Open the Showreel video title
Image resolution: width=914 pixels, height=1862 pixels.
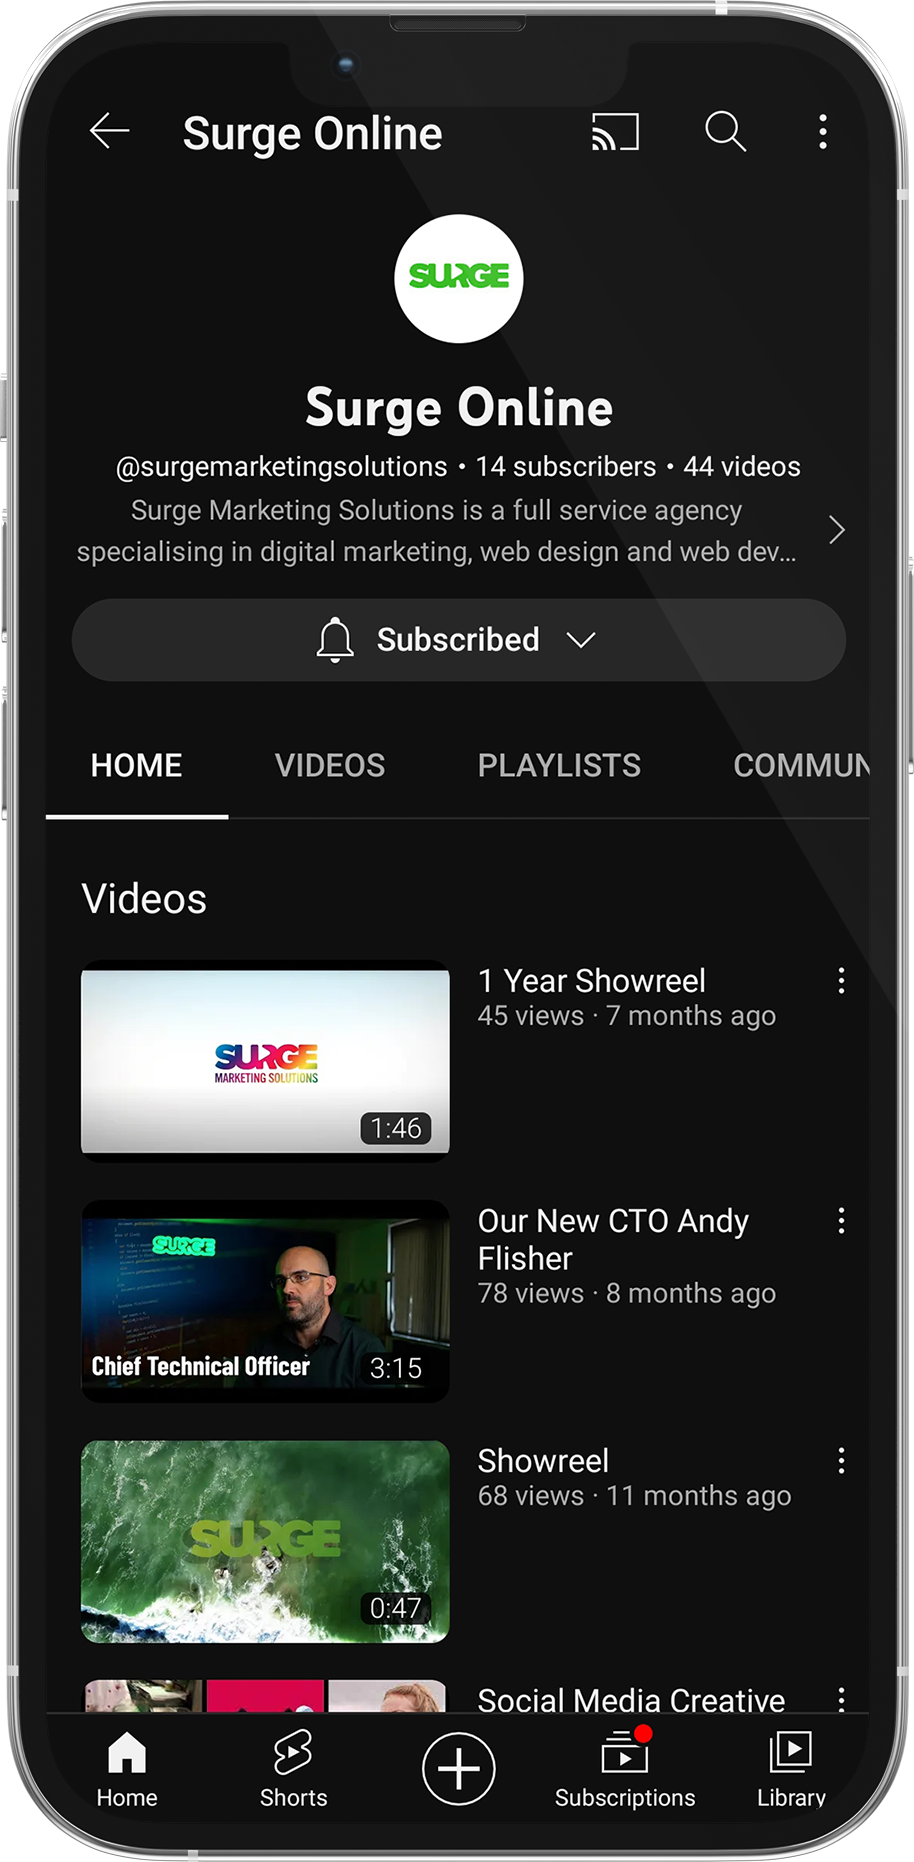543,1461
